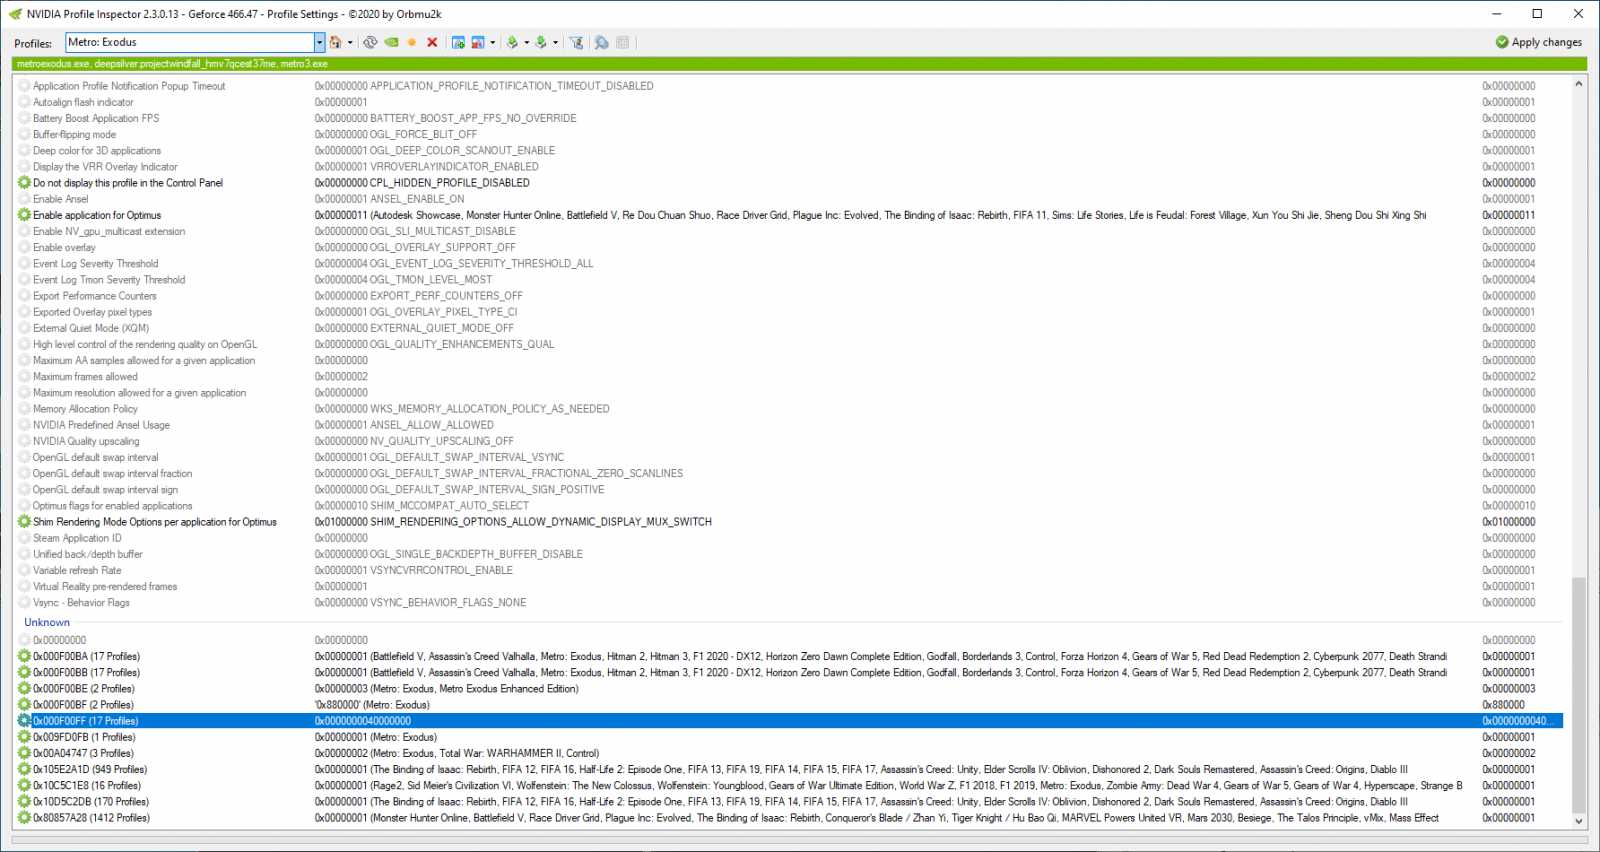Select 'Shim Rendering Mode Options per application for Optimus'
The image size is (1600, 852).
coord(790,522)
